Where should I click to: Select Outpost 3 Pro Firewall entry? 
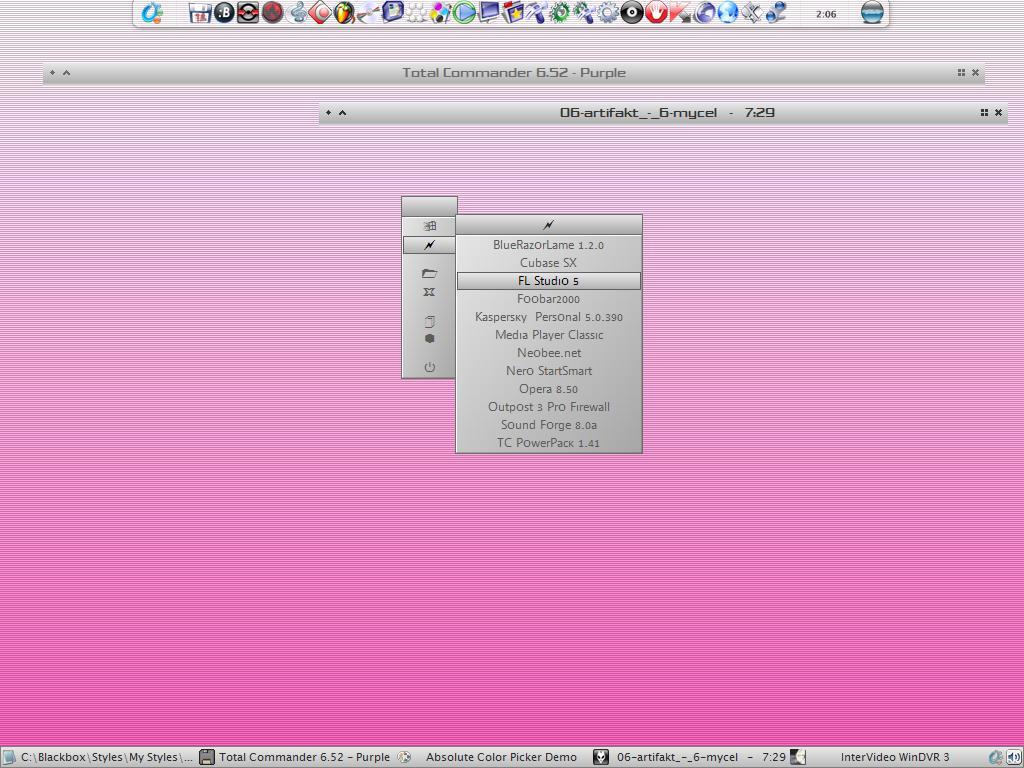click(549, 406)
